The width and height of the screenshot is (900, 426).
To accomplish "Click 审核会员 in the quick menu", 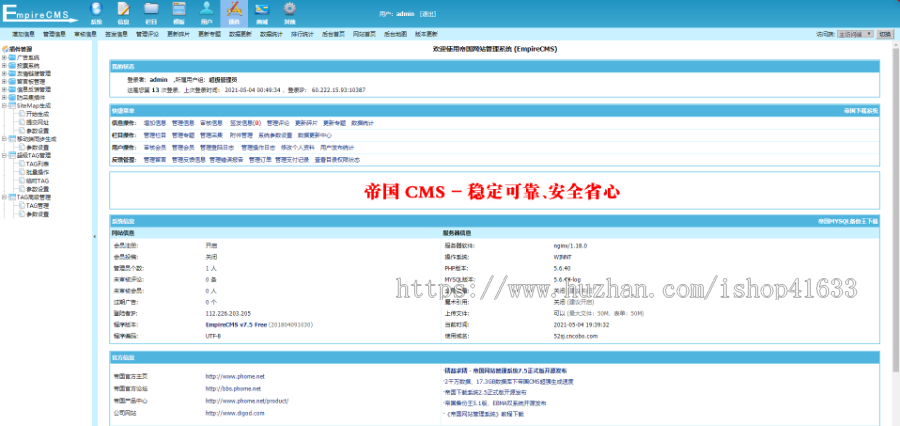I will pos(154,148).
